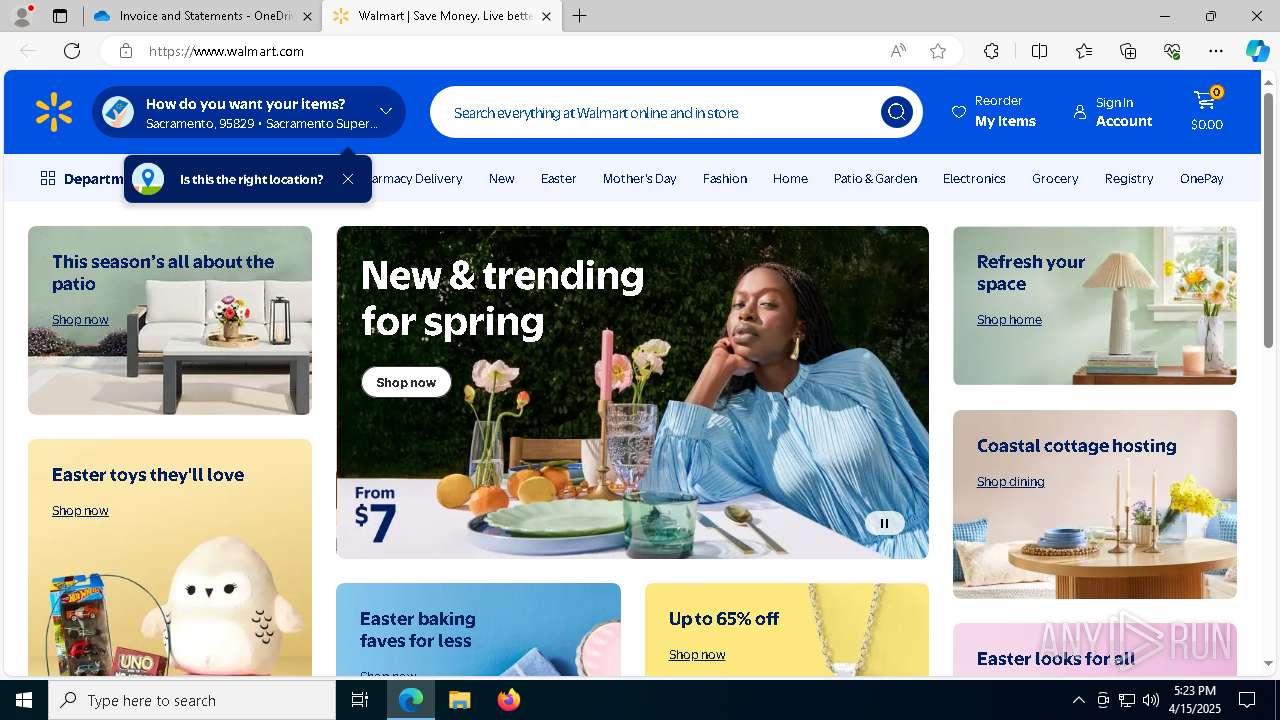Open the Patio & Garden nav link

[x=875, y=178]
